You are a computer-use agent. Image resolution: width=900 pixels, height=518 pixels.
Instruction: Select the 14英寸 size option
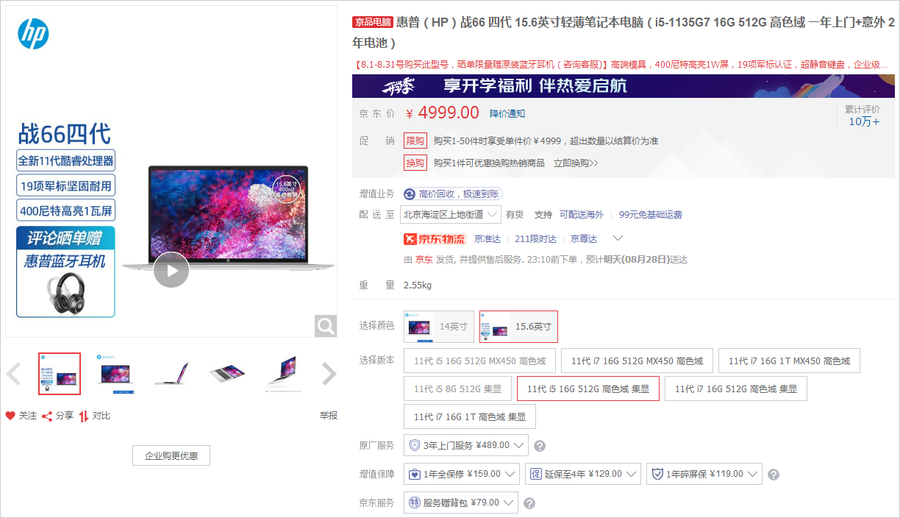coord(440,326)
